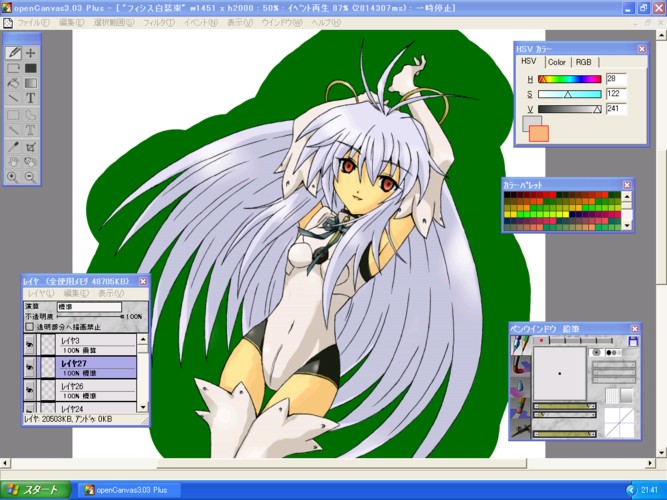Choose pen and pencil brush in Pen Window
667x500 pixels.
click(x=521, y=345)
